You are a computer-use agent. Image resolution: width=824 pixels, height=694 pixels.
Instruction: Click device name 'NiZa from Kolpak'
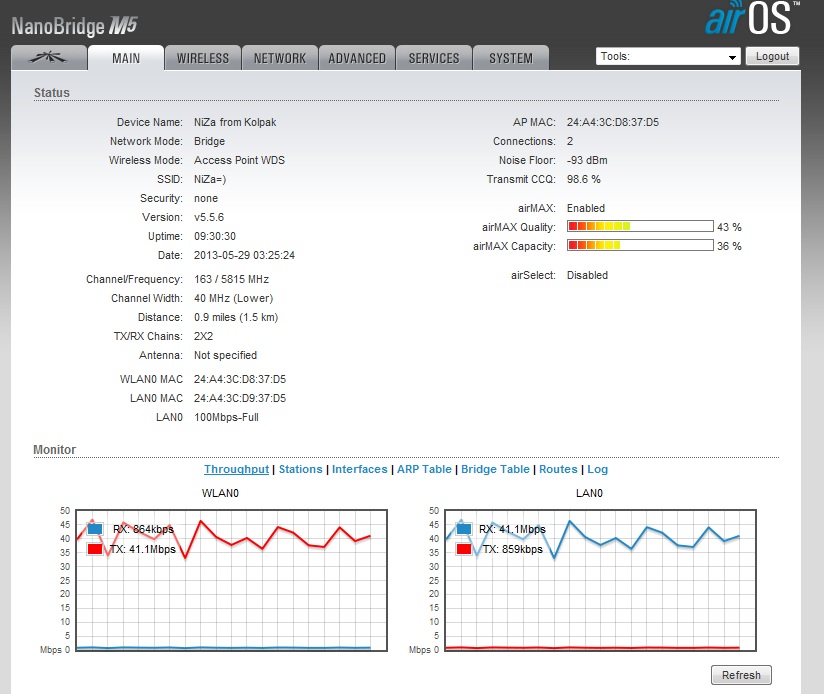click(x=235, y=122)
